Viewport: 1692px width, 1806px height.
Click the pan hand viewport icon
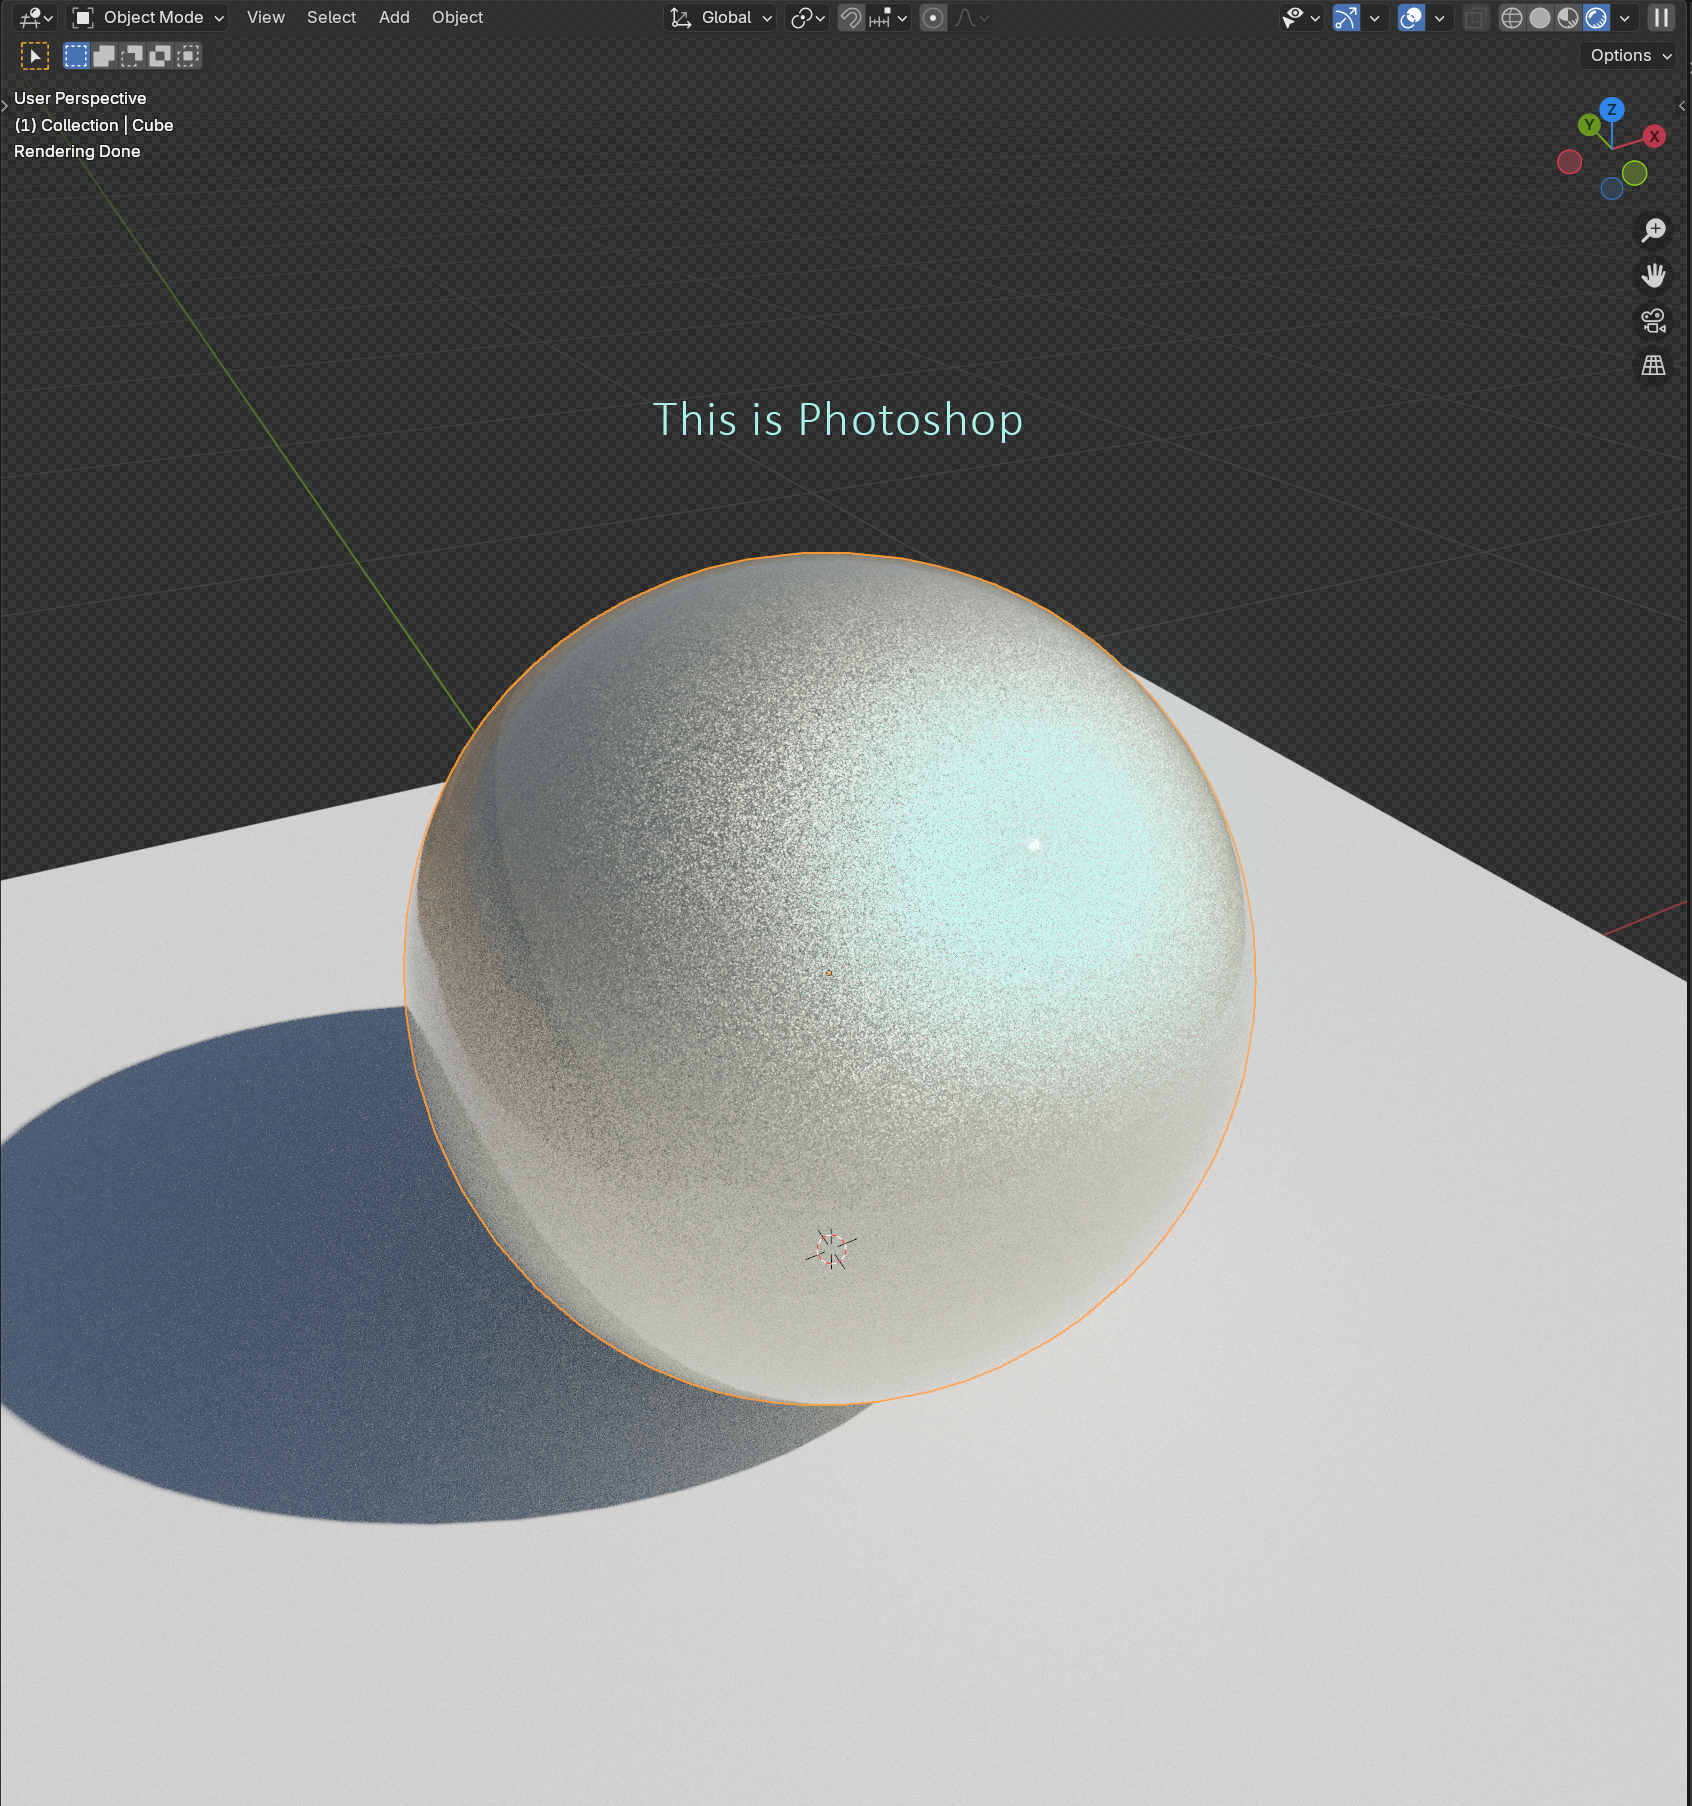1654,275
